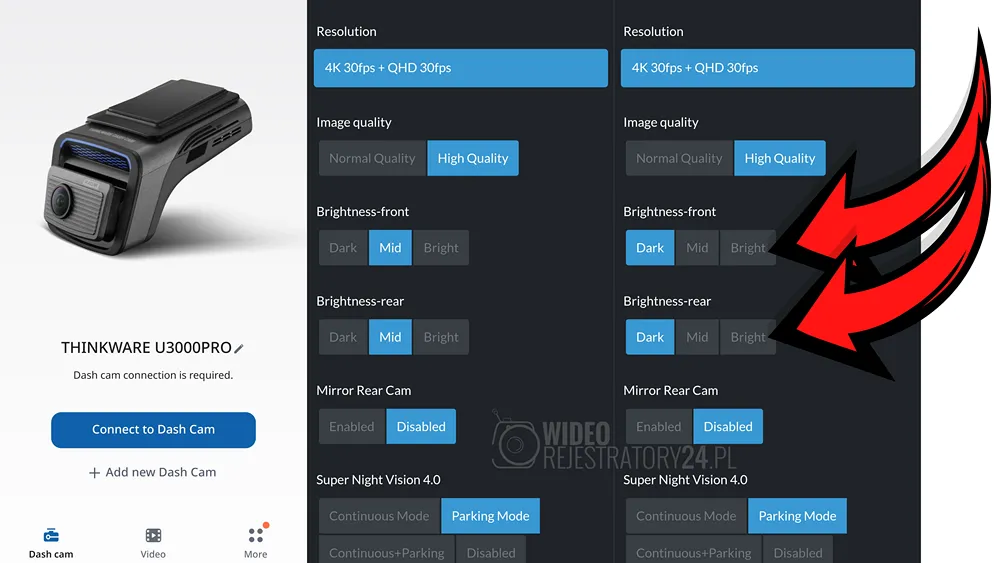The image size is (1000, 563).
Task: Open the More tab dots icon
Action: point(256,534)
